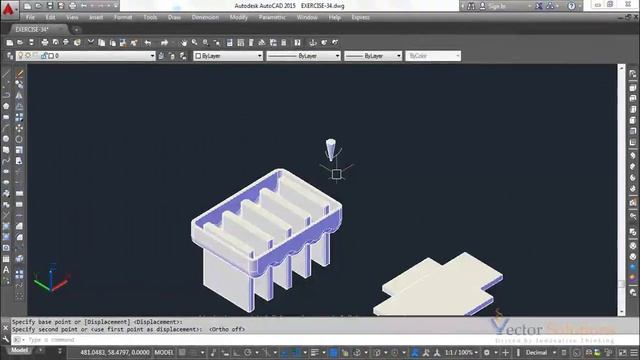This screenshot has width=640, height=360.
Task: Select the Mirror tool in Modify toolbar
Action: point(19,95)
